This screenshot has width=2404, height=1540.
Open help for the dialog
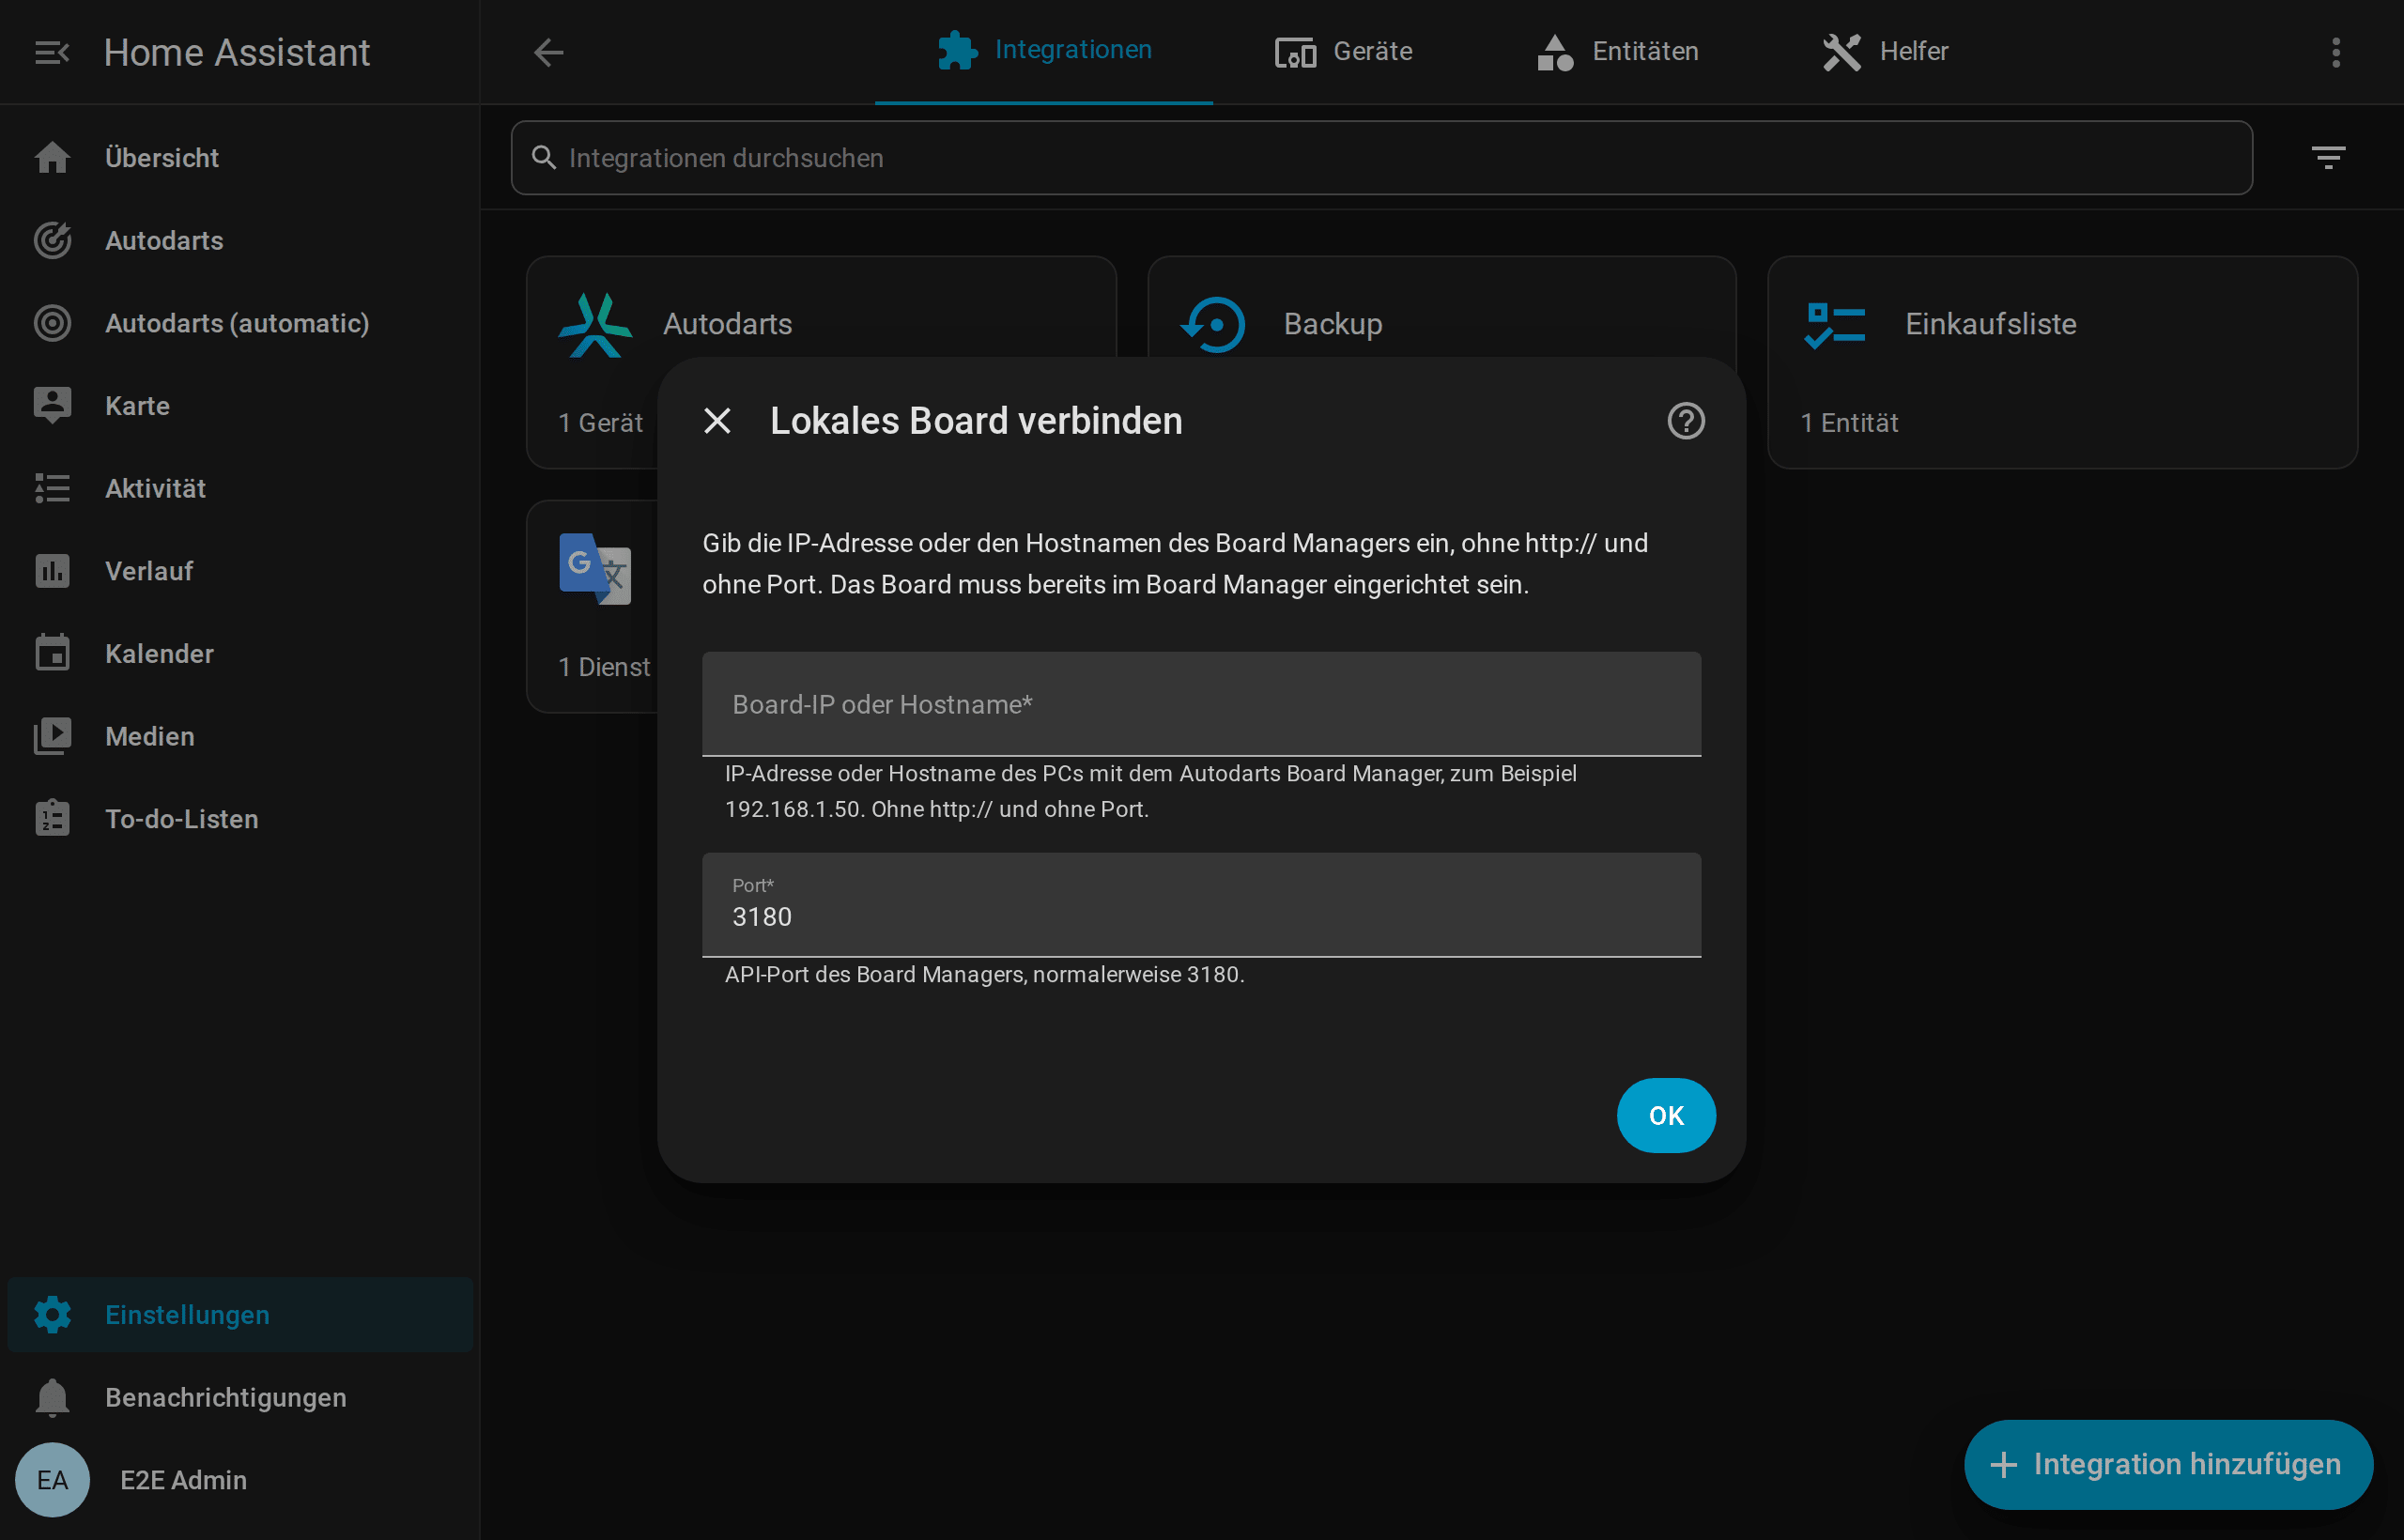[1686, 421]
